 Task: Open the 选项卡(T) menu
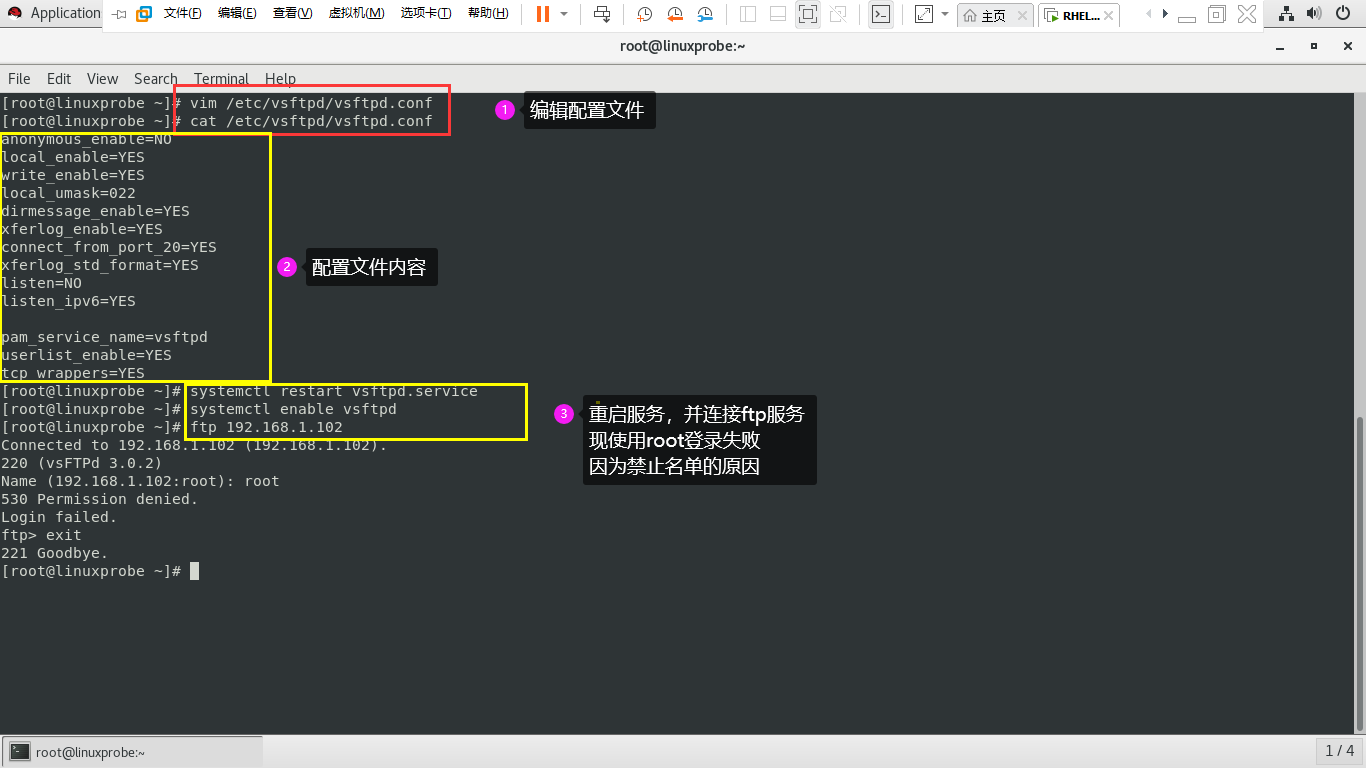[x=426, y=14]
